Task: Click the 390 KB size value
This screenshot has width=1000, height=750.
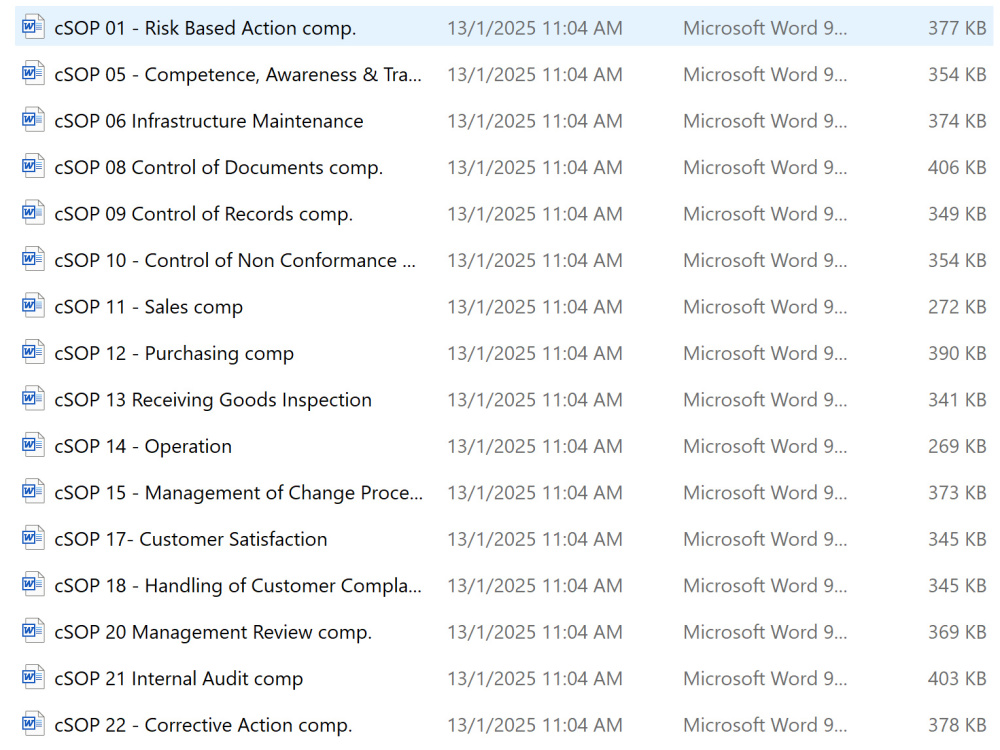Action: coord(957,354)
